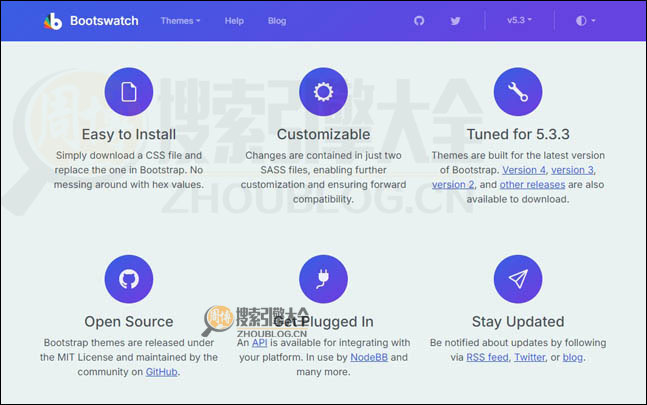The width and height of the screenshot is (647, 405).
Task: Visit the NodeBB link
Action: 369,357
